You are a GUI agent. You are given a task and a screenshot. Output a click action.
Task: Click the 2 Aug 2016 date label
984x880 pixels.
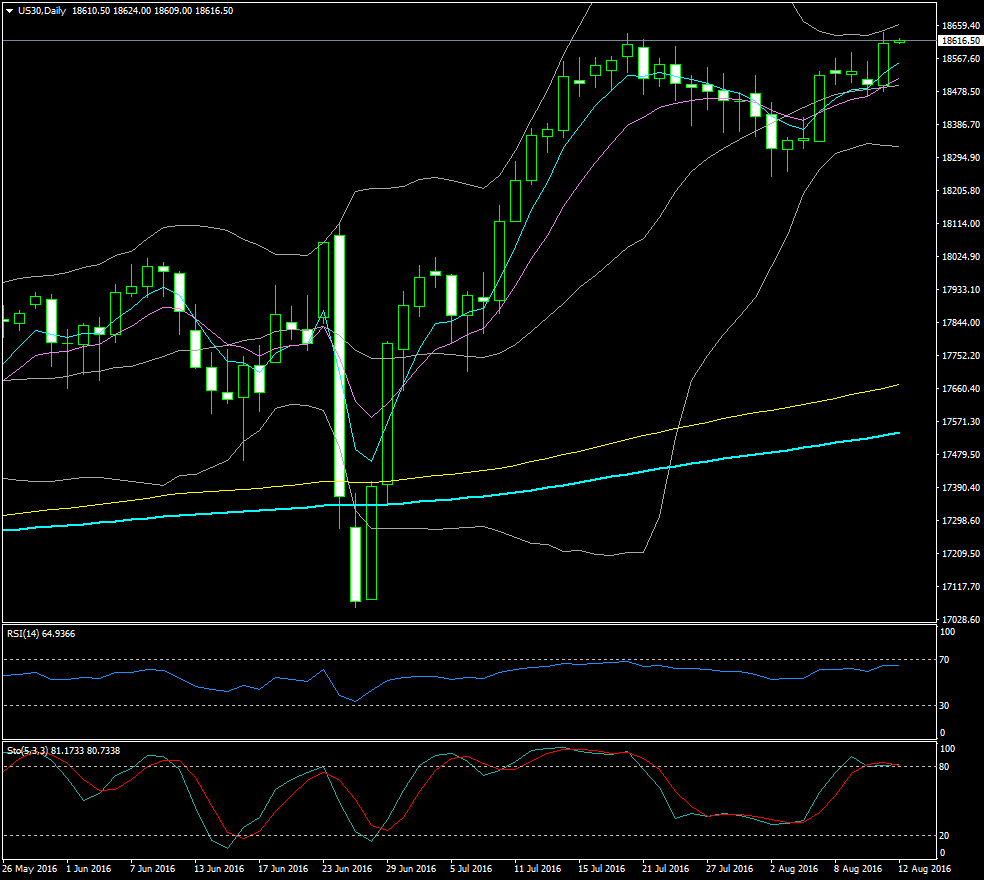coord(794,869)
